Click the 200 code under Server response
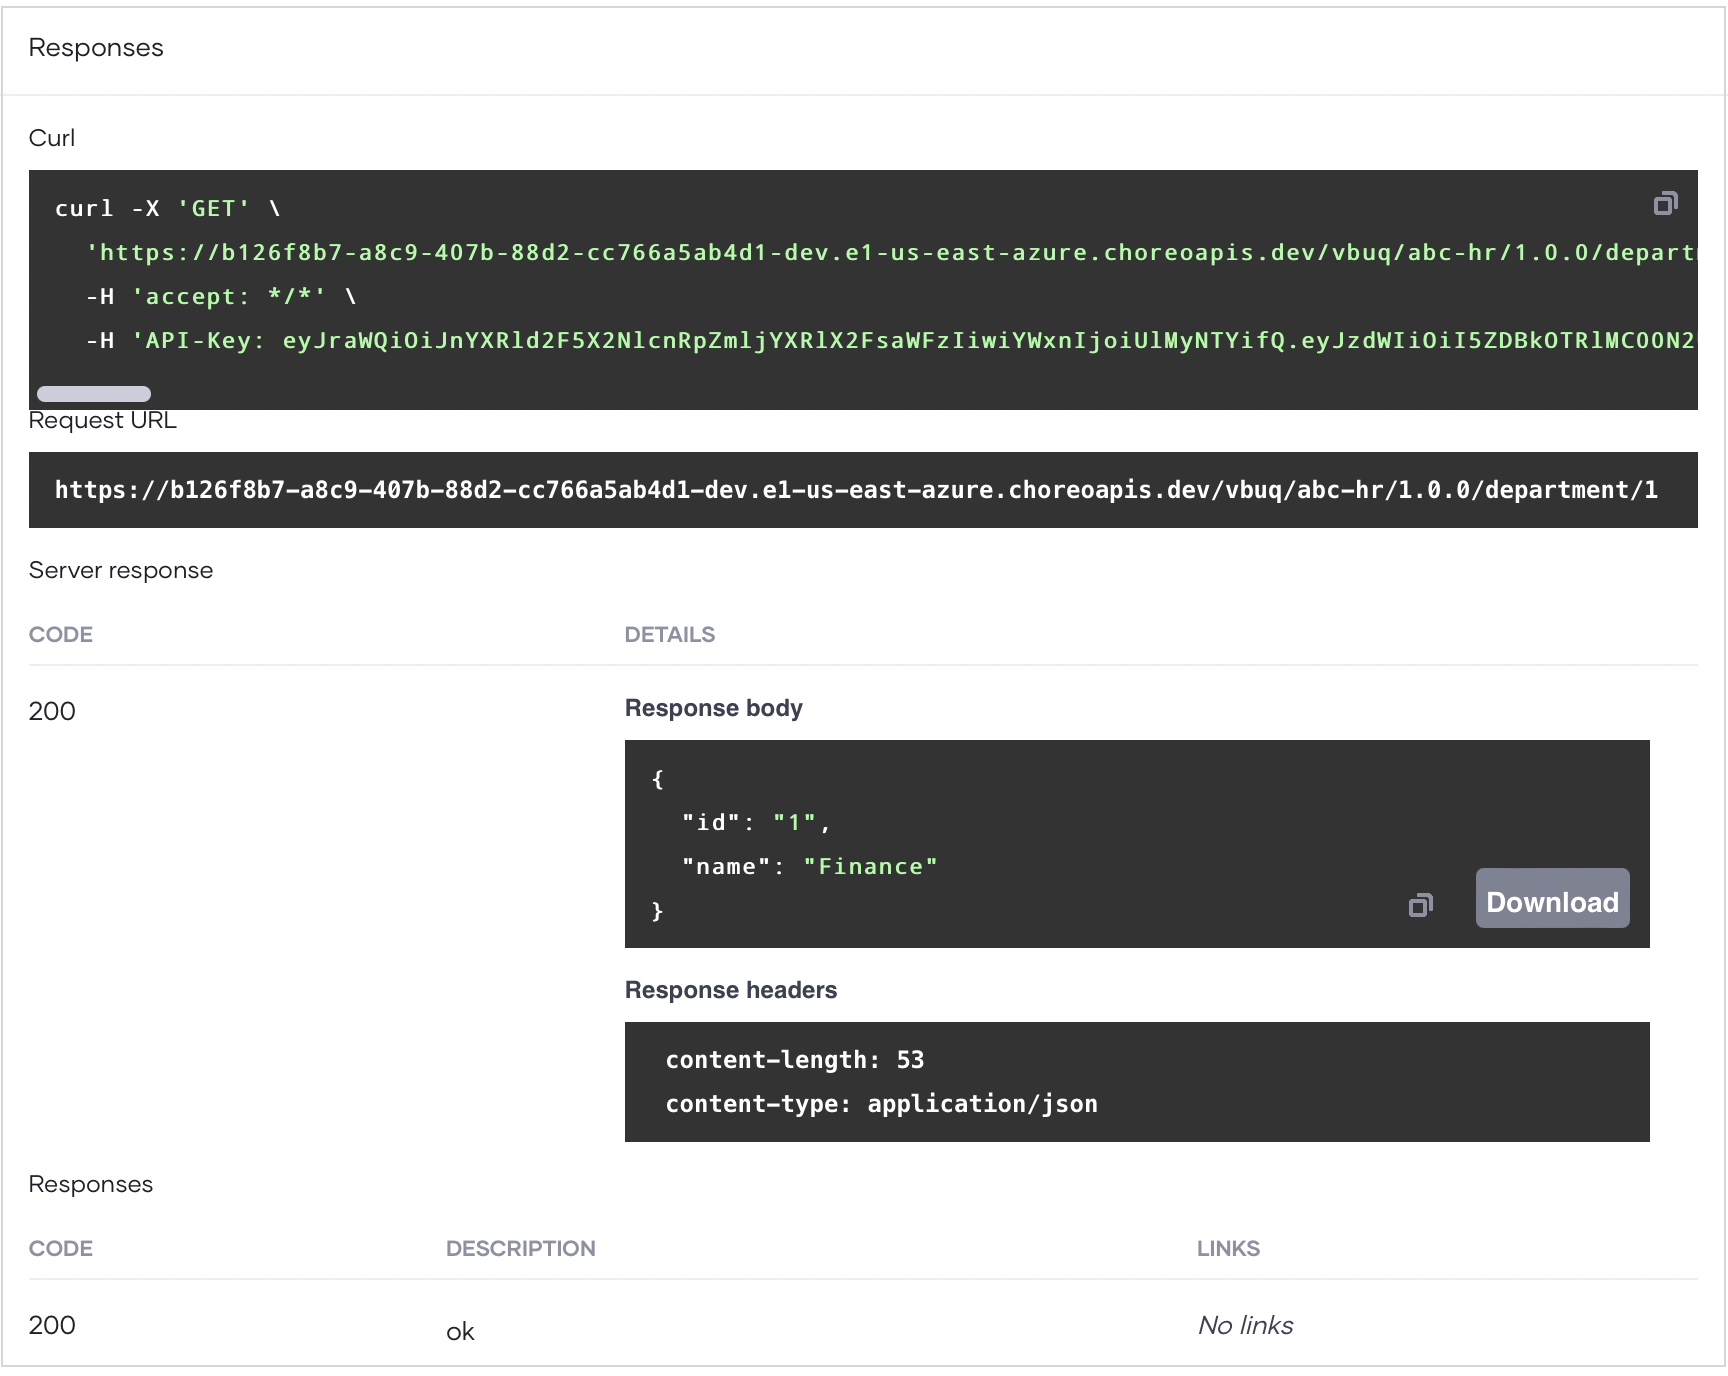The height and width of the screenshot is (1376, 1728). click(x=52, y=711)
